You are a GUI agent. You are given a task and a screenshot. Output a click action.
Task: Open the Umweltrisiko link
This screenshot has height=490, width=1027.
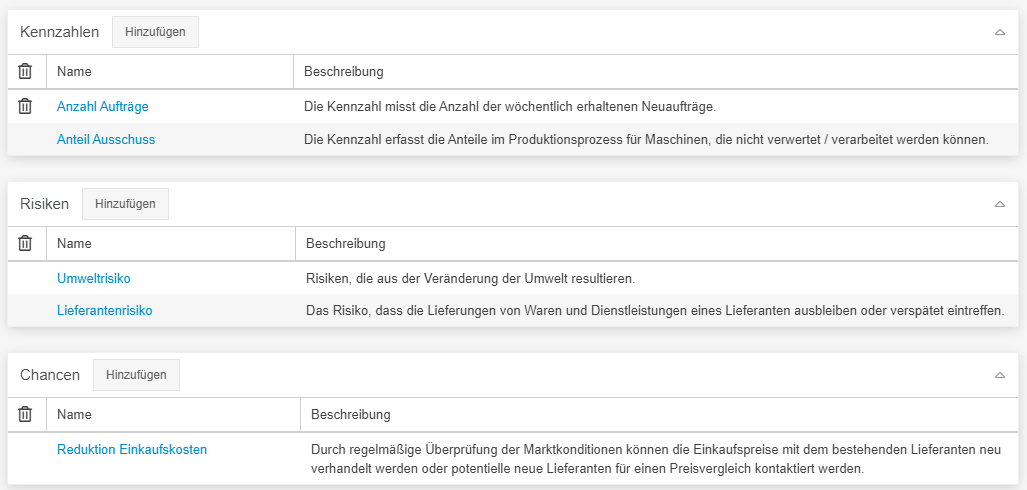pyautogui.click(x=94, y=278)
